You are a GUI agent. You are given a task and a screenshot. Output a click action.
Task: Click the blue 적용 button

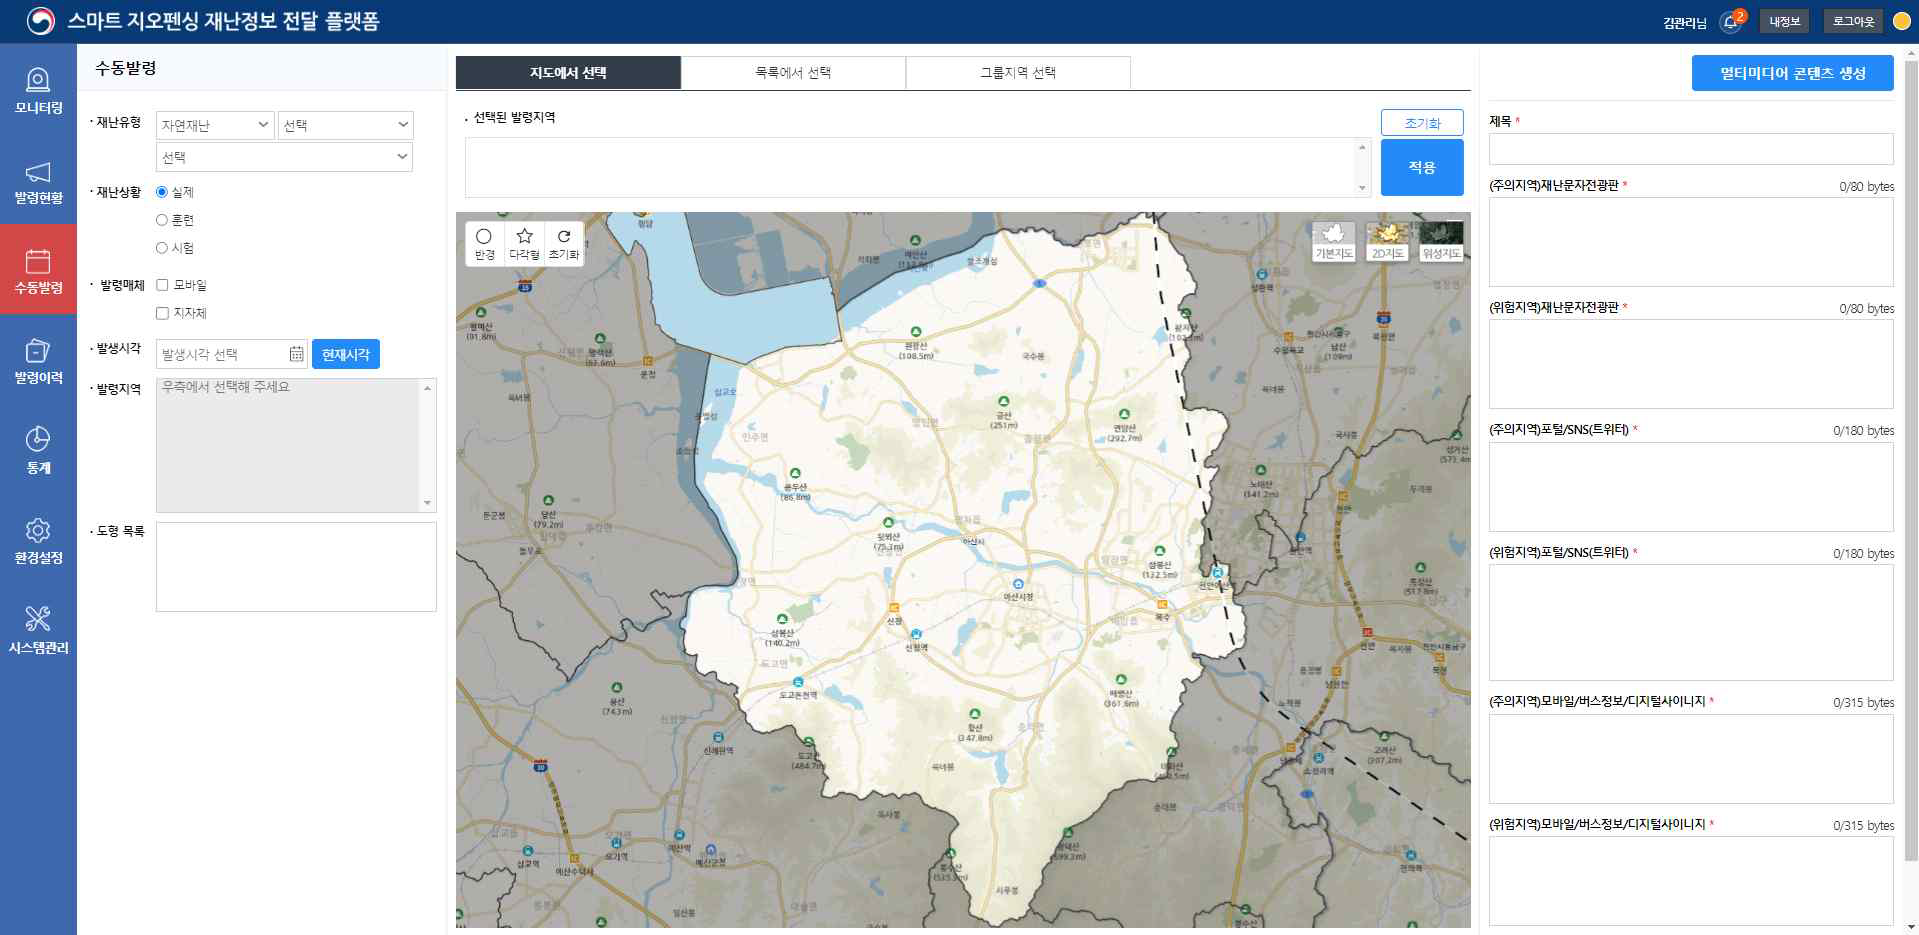point(1422,167)
